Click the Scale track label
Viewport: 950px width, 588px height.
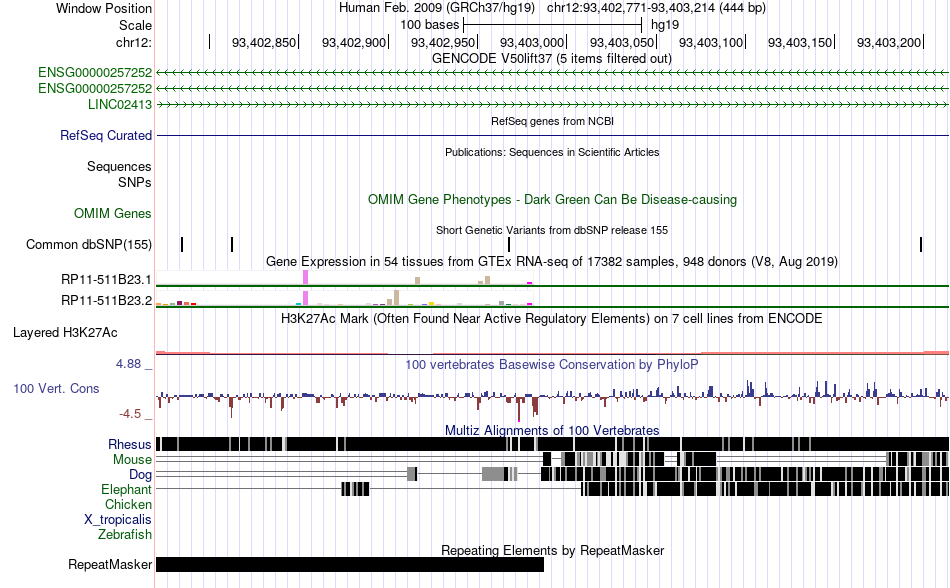135,25
